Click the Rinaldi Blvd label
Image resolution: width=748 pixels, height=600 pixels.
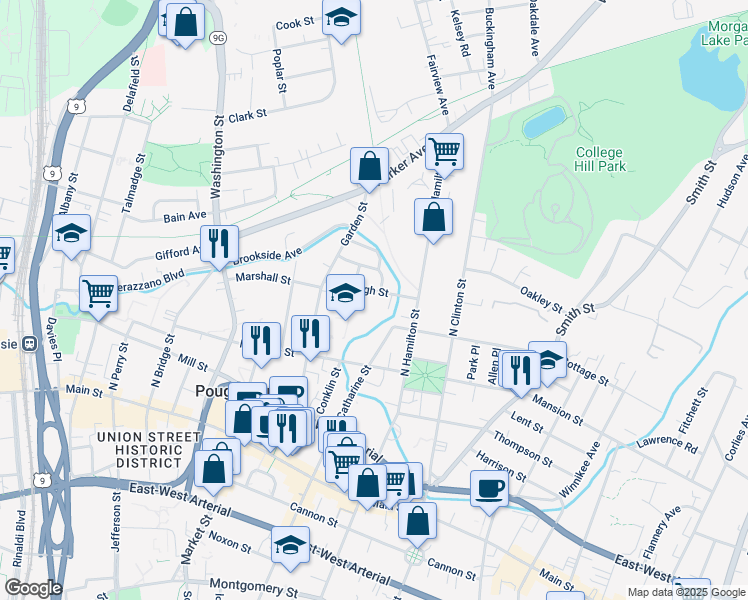point(19,538)
